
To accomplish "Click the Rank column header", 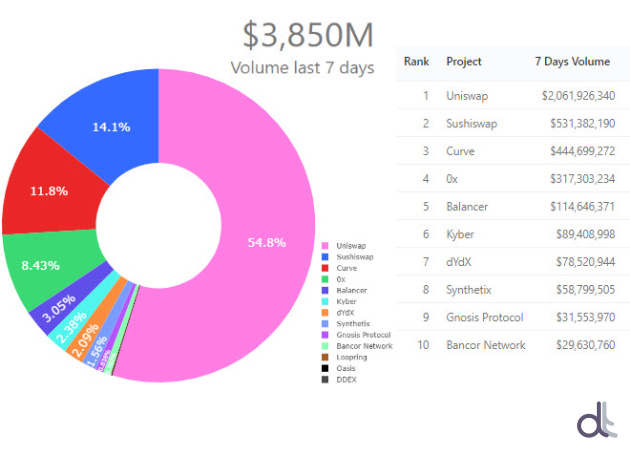I will pyautogui.click(x=416, y=61).
